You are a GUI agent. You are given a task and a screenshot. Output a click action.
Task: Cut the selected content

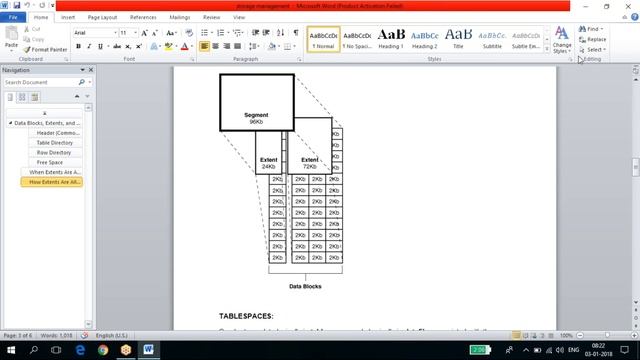[x=32, y=29]
